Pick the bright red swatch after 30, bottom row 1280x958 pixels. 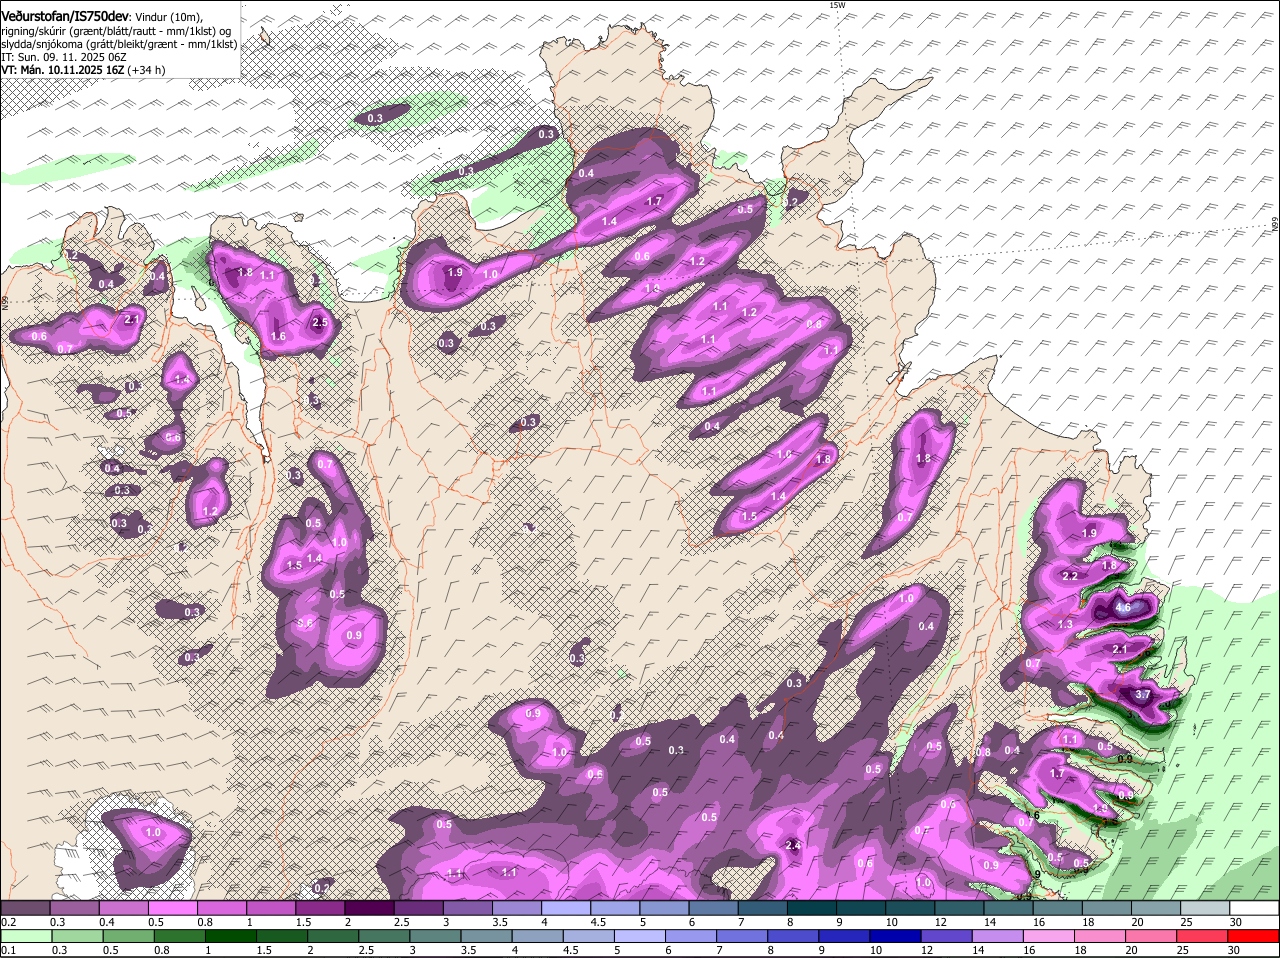[1255, 936]
